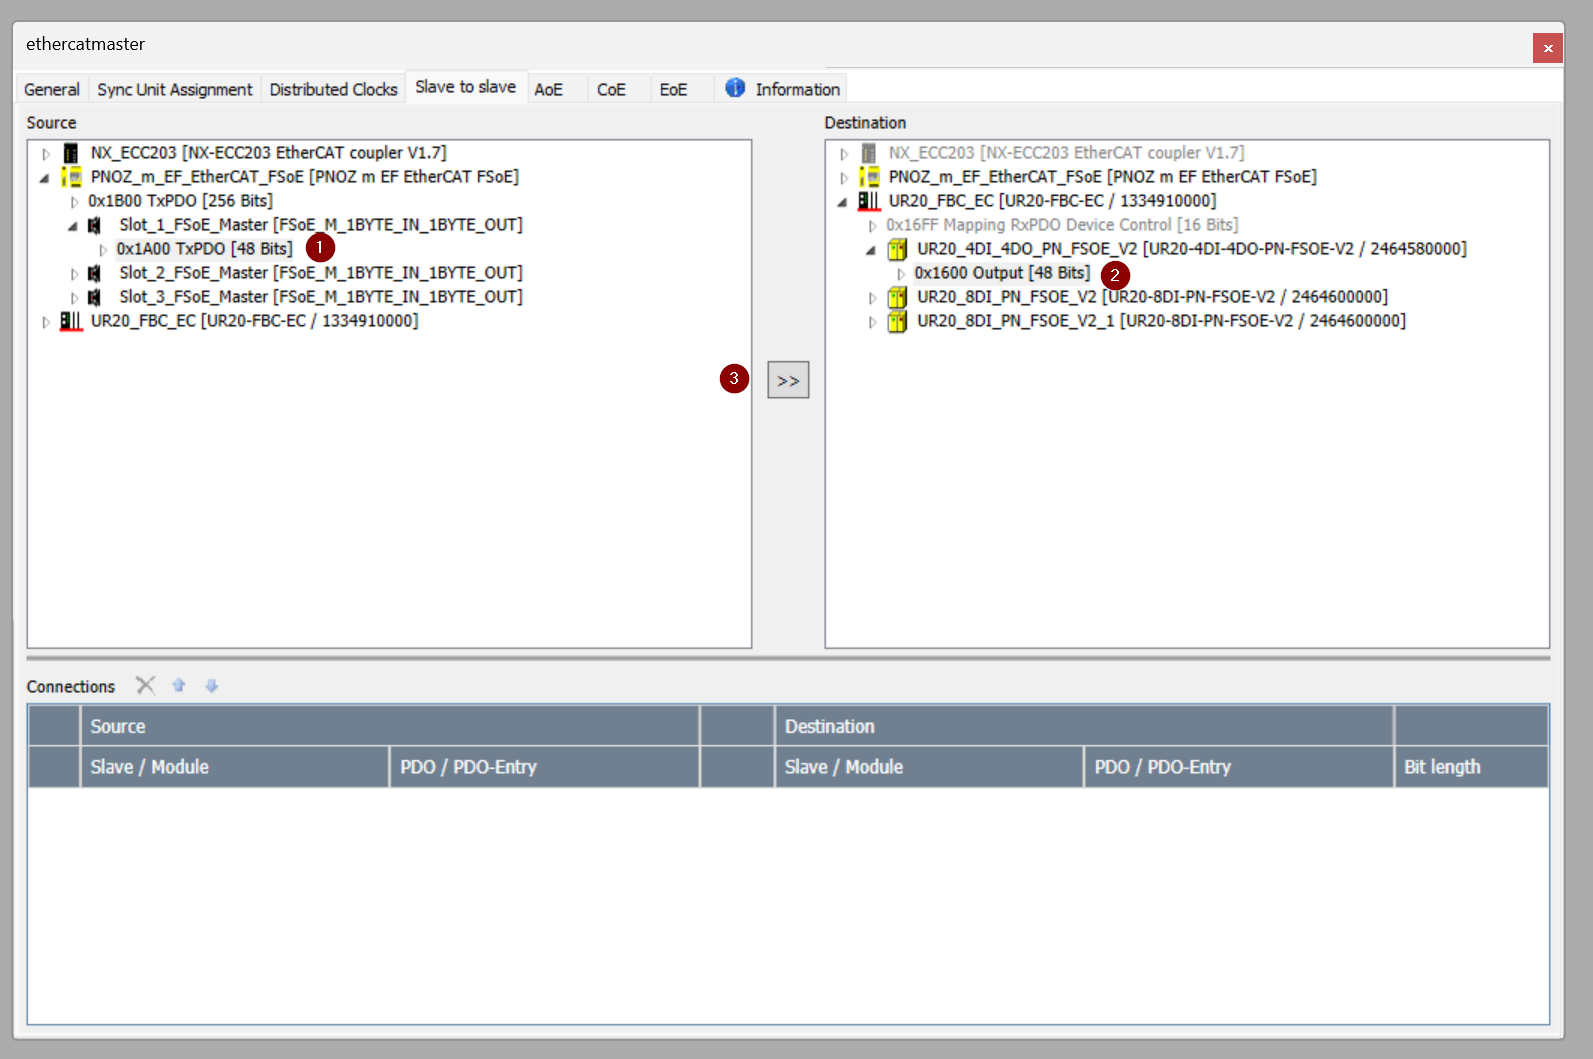Open the Information tab

(782, 89)
